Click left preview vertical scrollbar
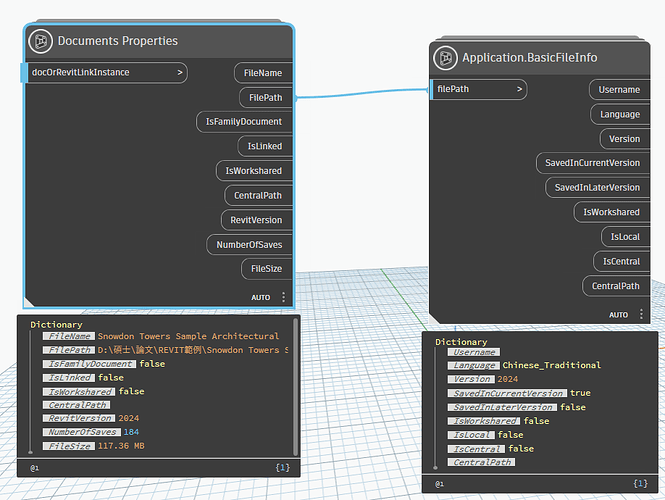 295,387
